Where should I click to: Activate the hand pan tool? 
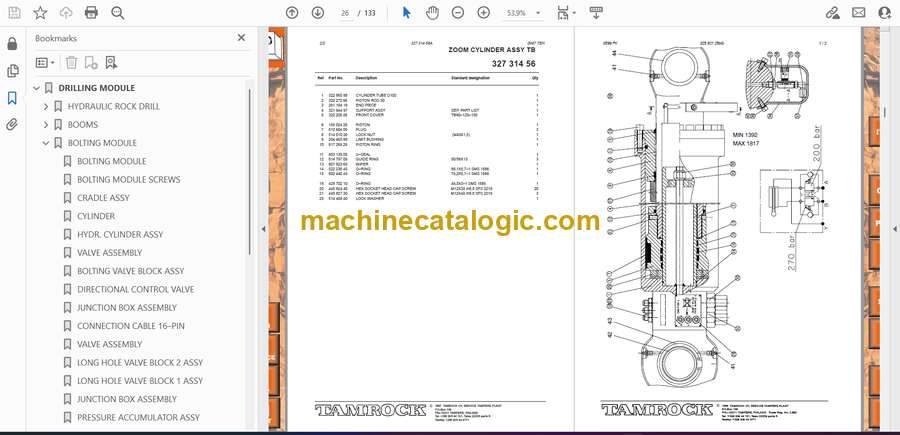[x=432, y=13]
